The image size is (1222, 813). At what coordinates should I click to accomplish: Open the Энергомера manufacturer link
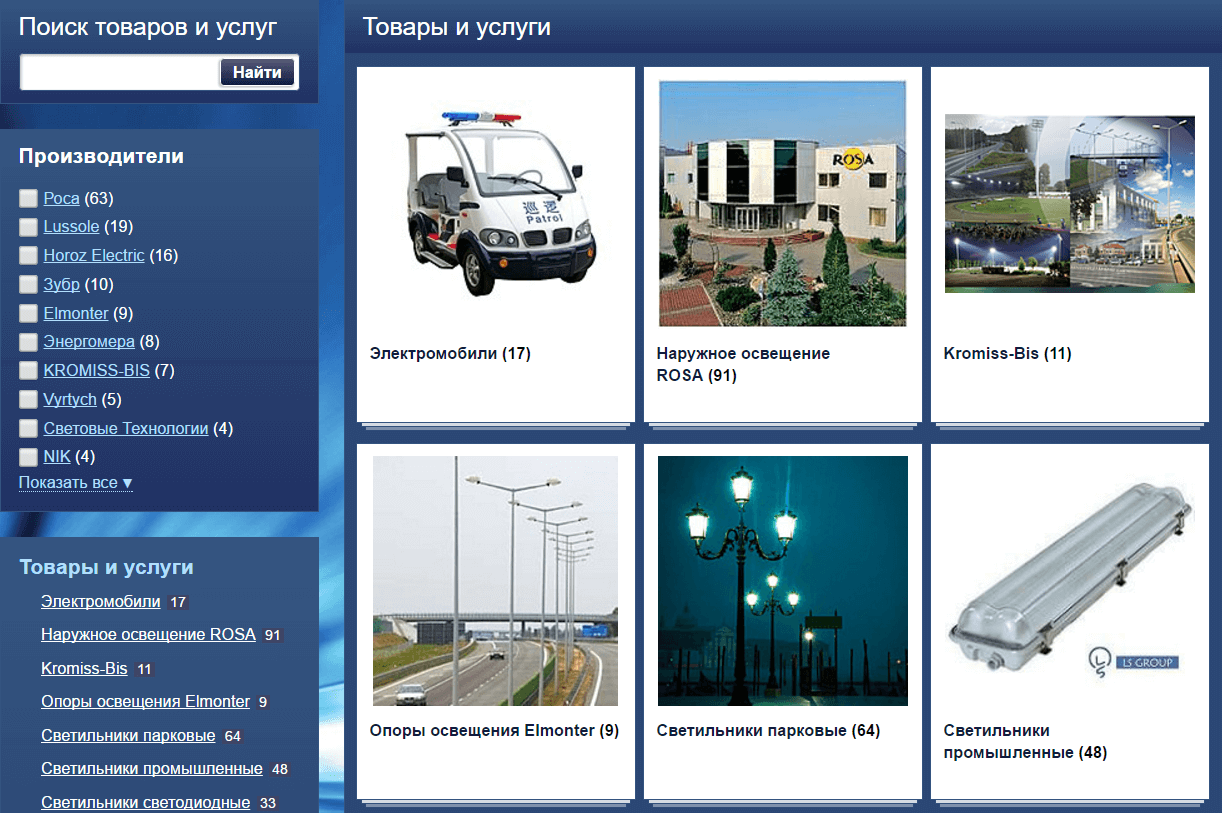pos(89,342)
